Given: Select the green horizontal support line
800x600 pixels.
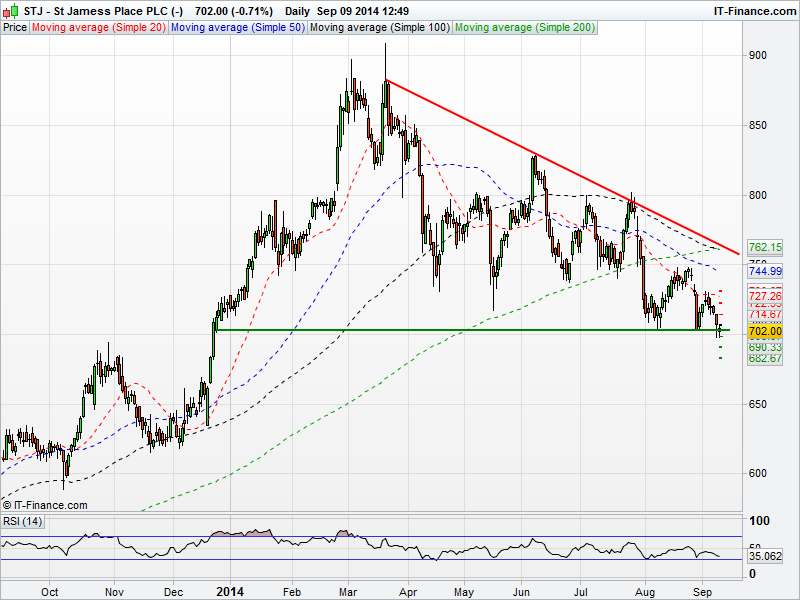Looking at the screenshot, I should tap(472, 330).
